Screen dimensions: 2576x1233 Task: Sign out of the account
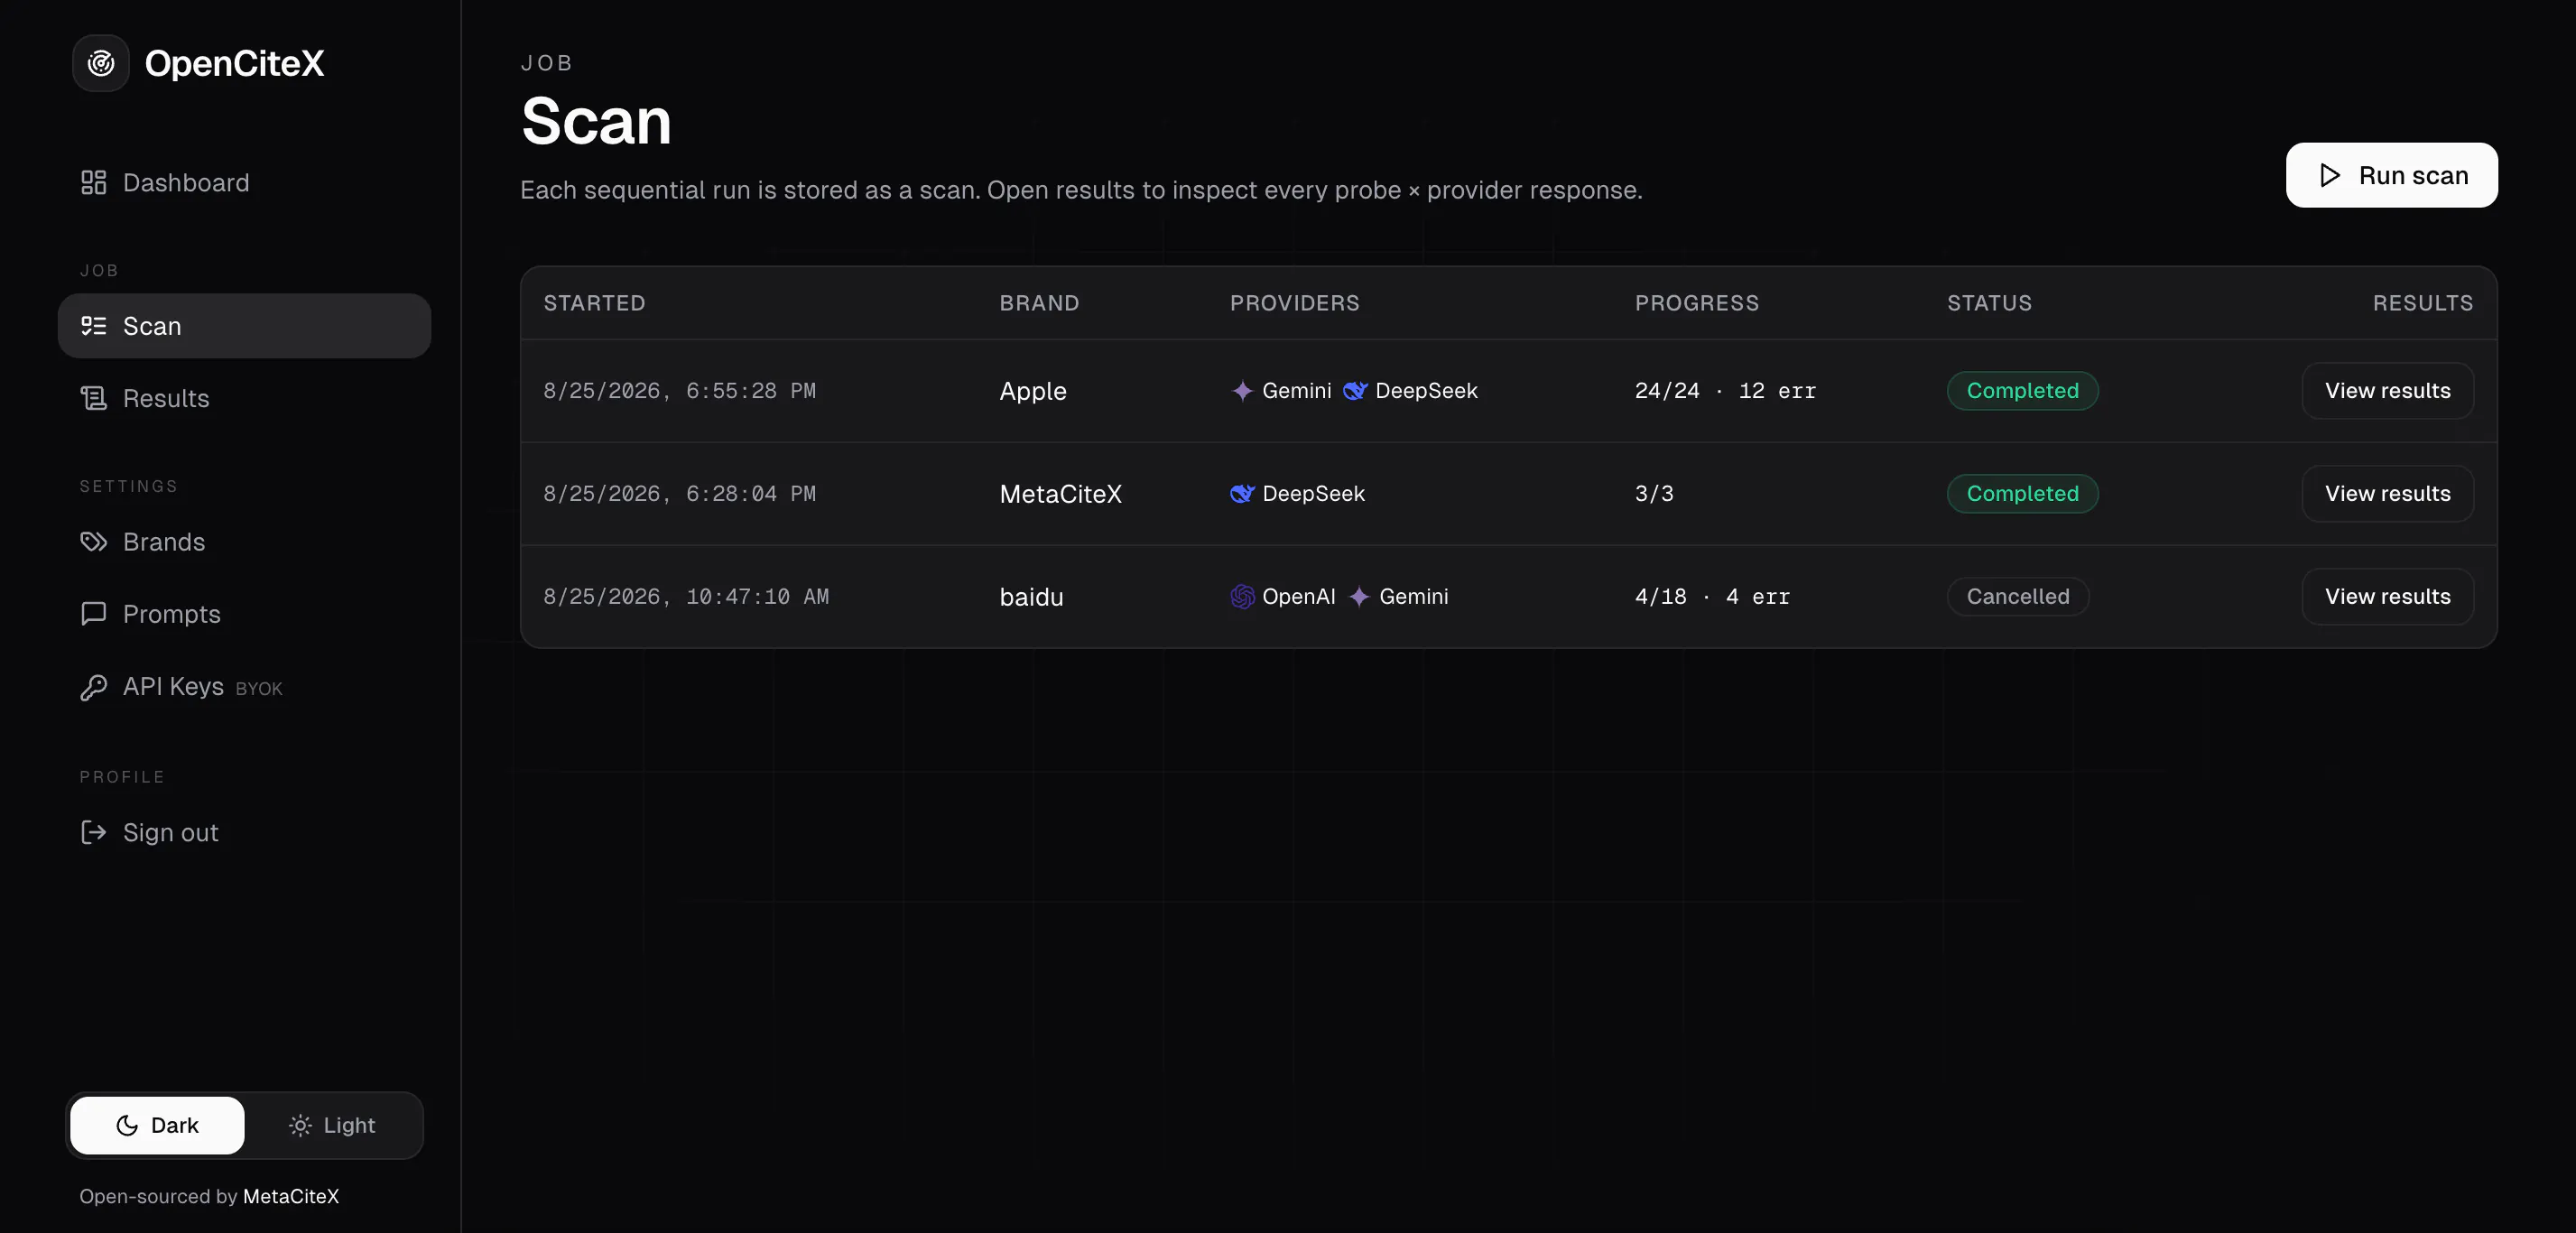244,832
